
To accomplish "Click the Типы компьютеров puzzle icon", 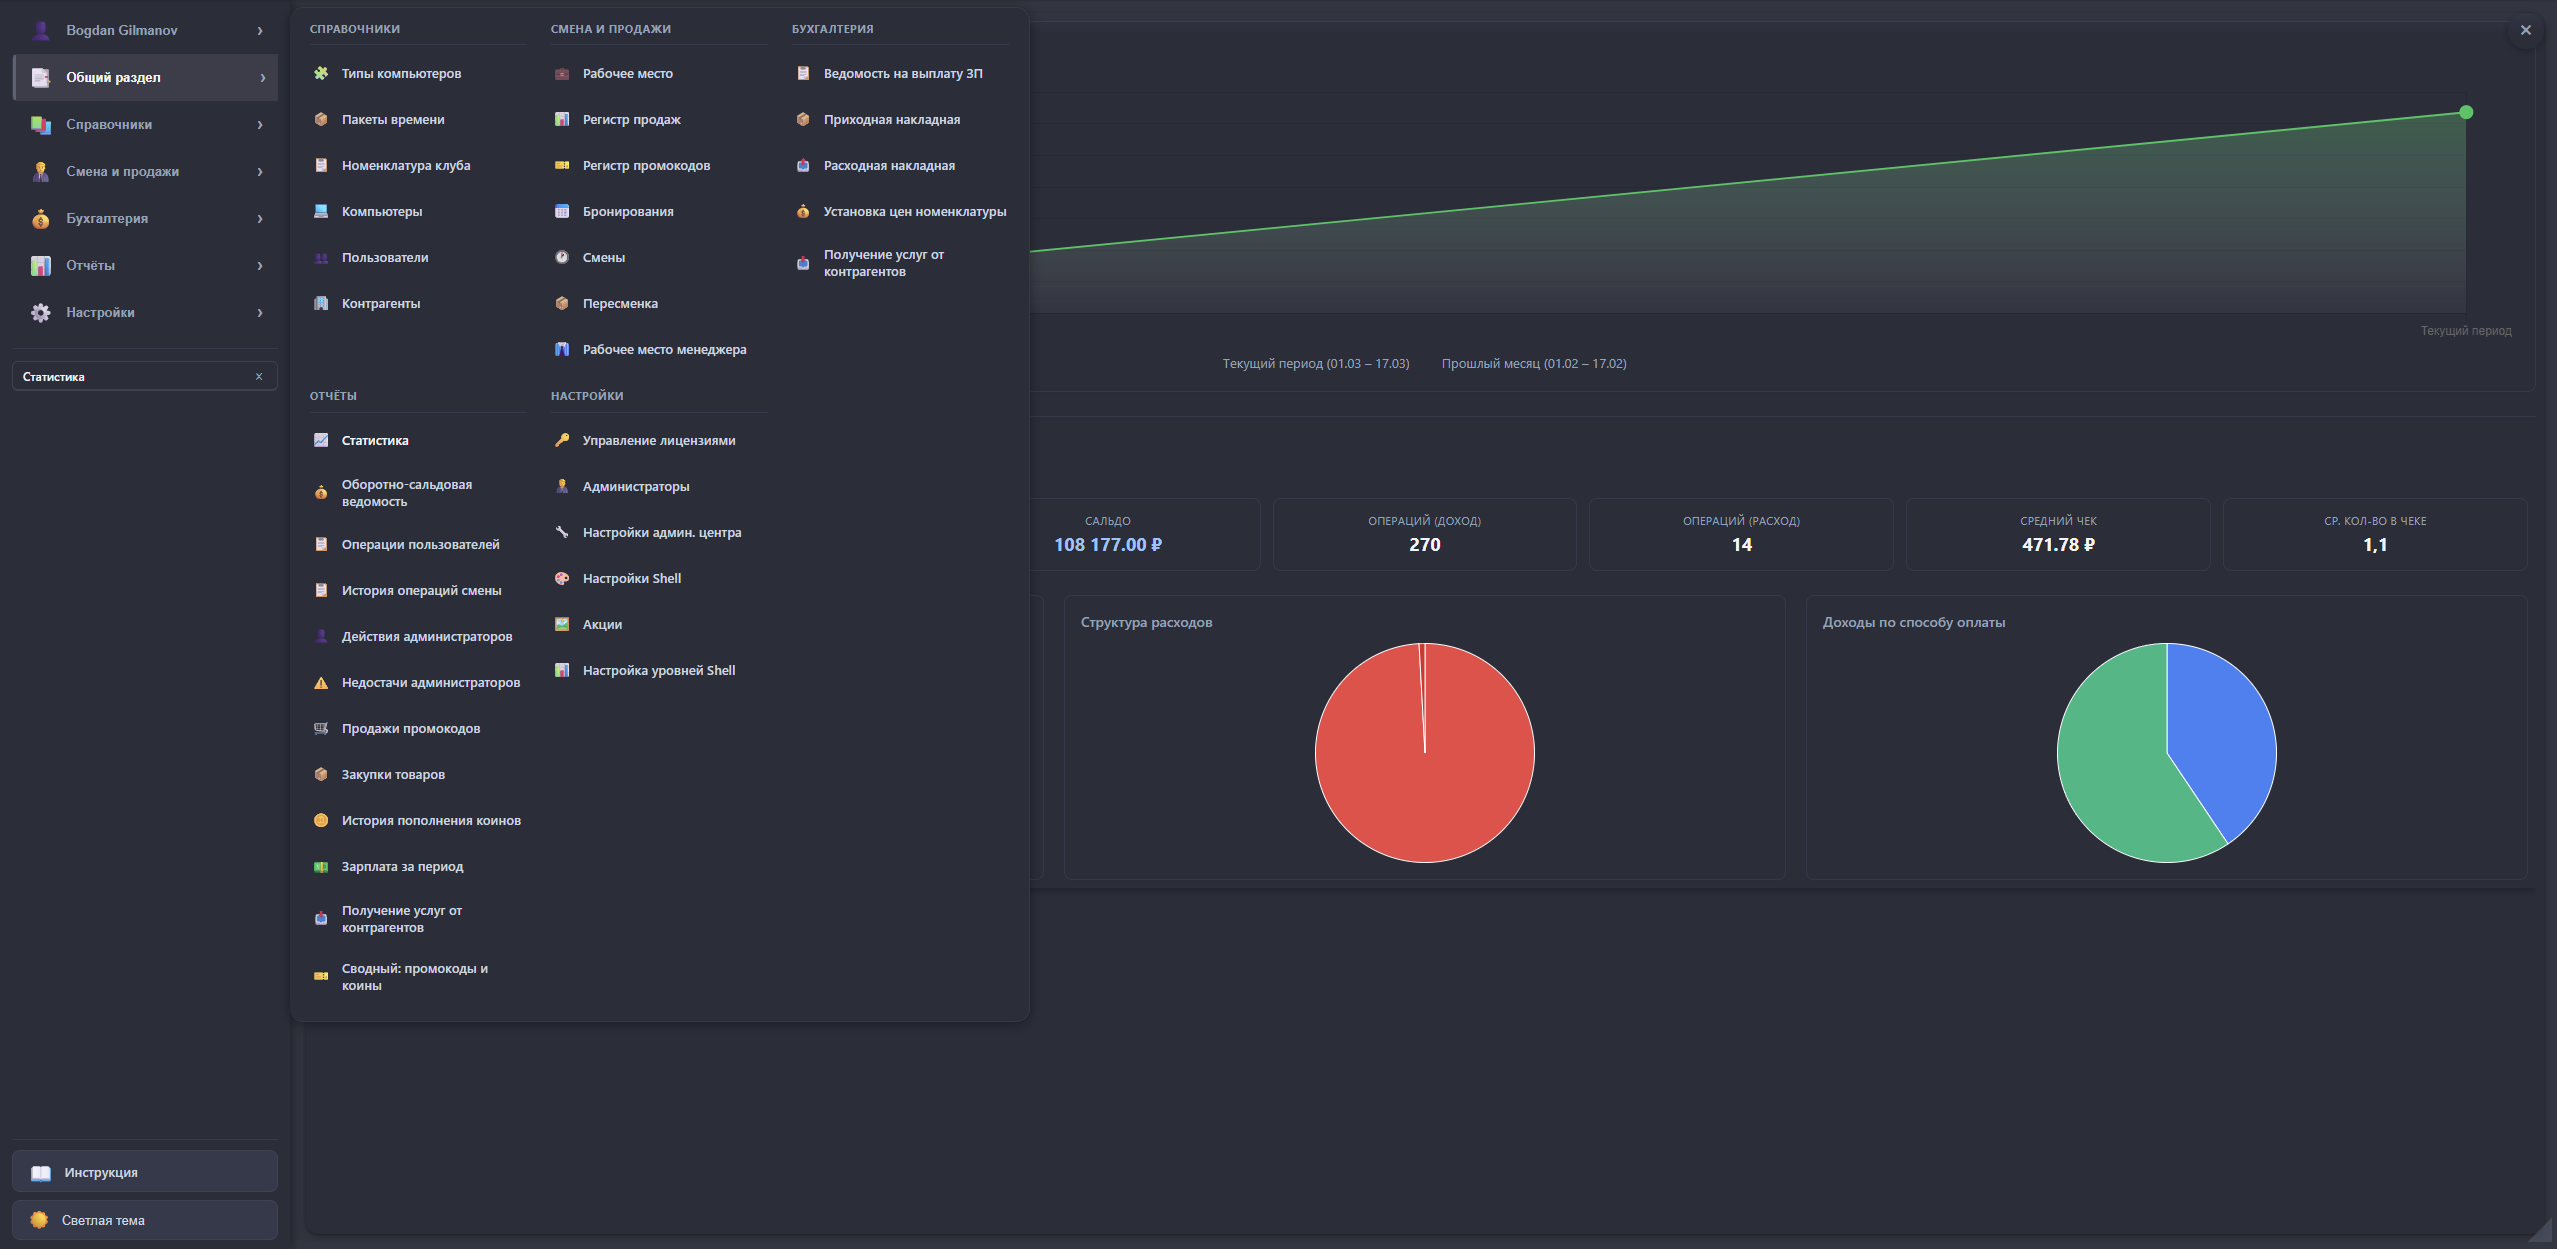I will [321, 73].
